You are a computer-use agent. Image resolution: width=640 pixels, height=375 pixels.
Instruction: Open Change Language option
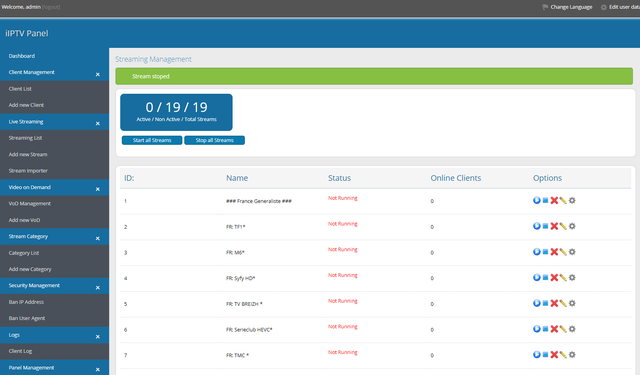[571, 7]
